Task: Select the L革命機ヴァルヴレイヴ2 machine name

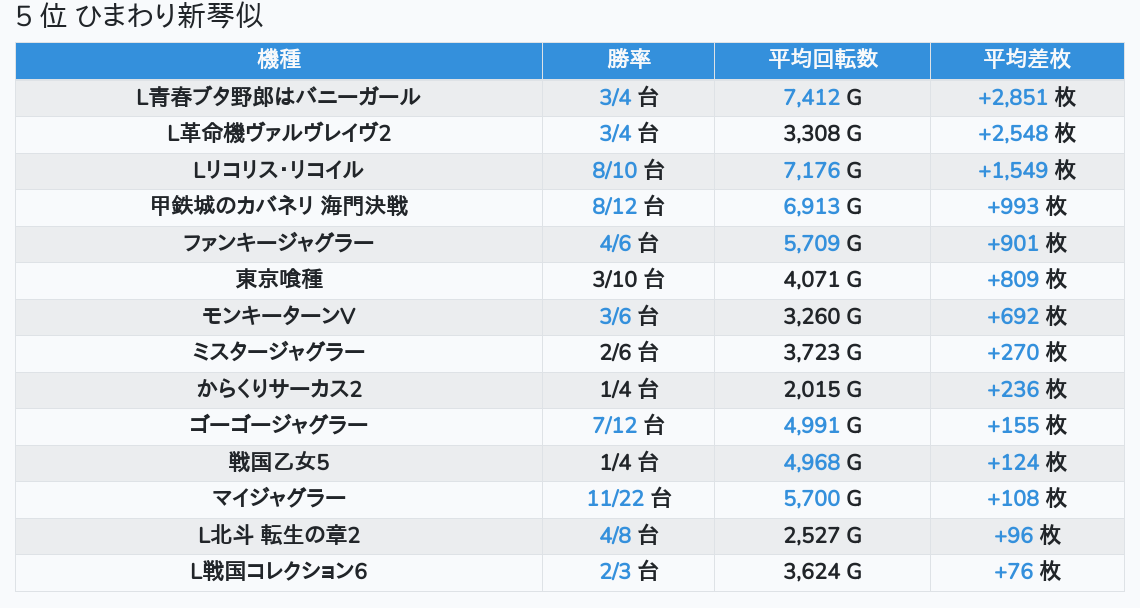Action: pyautogui.click(x=278, y=134)
